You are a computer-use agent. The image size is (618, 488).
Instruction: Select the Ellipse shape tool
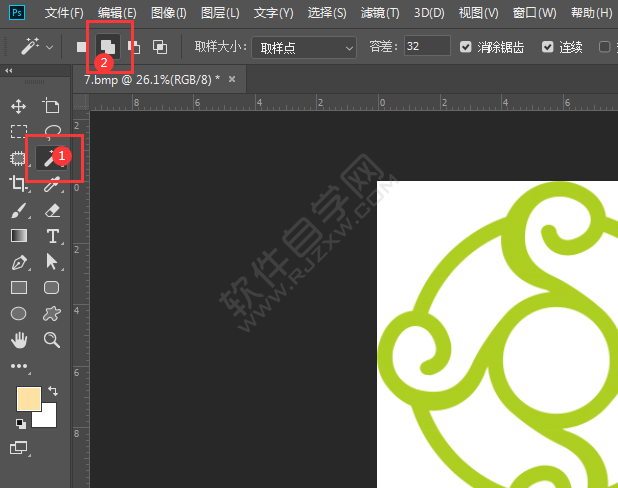[19, 314]
